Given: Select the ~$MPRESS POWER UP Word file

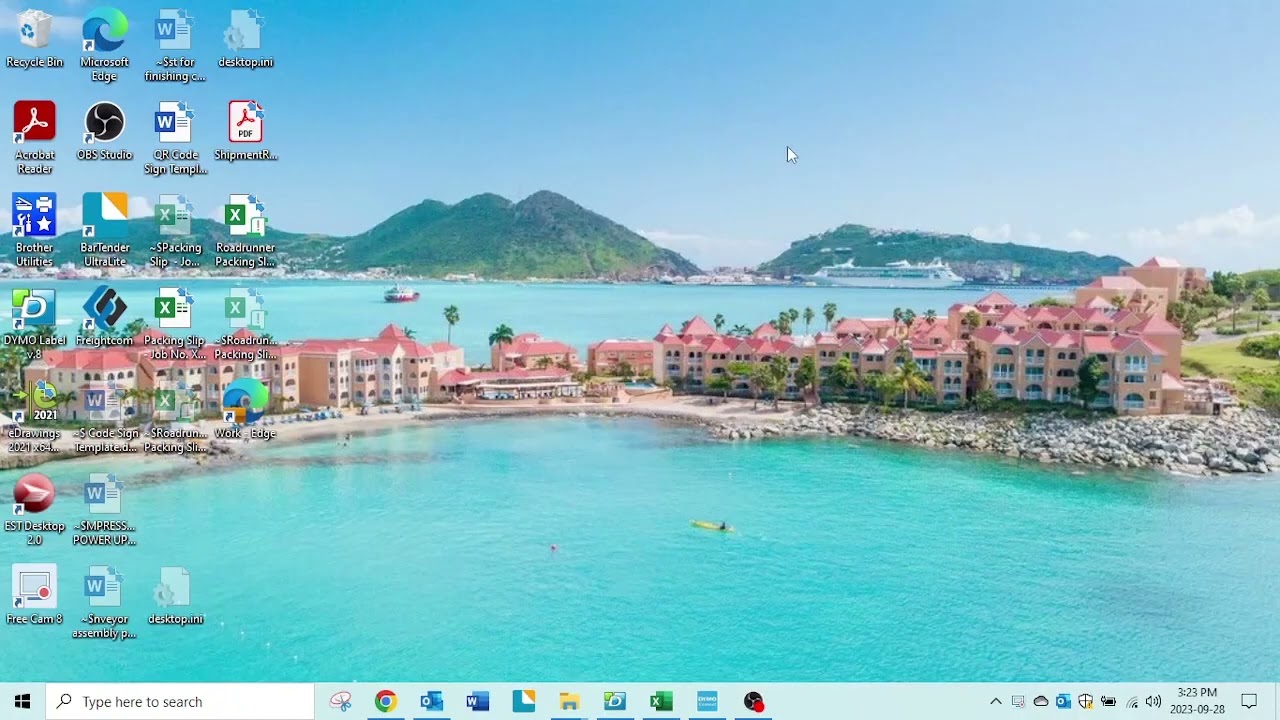Looking at the screenshot, I should coord(104,510).
